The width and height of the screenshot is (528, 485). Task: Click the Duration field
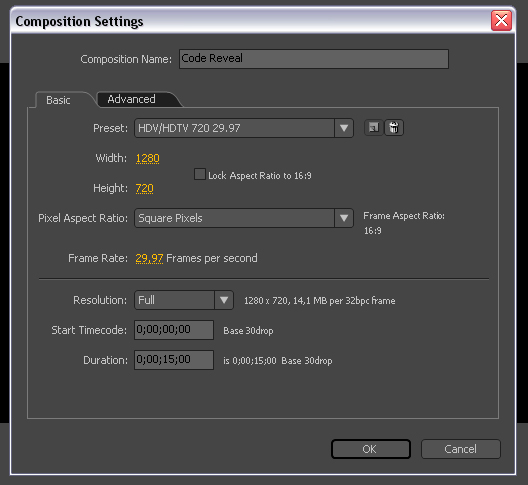click(174, 360)
